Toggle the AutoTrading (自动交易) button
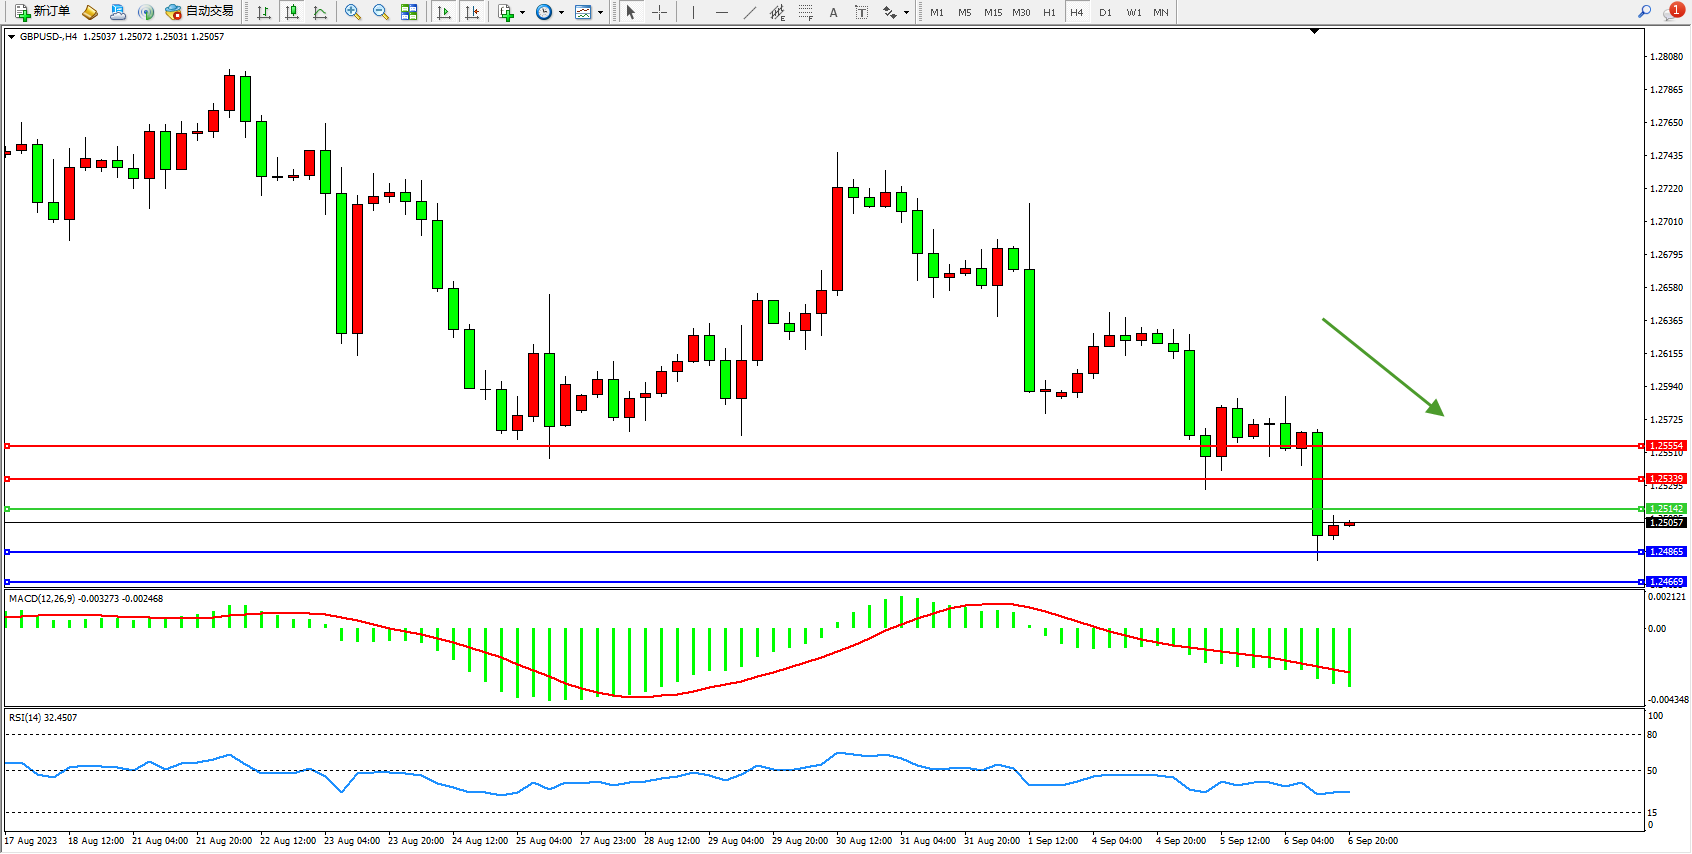Image resolution: width=1692 pixels, height=854 pixels. point(199,12)
